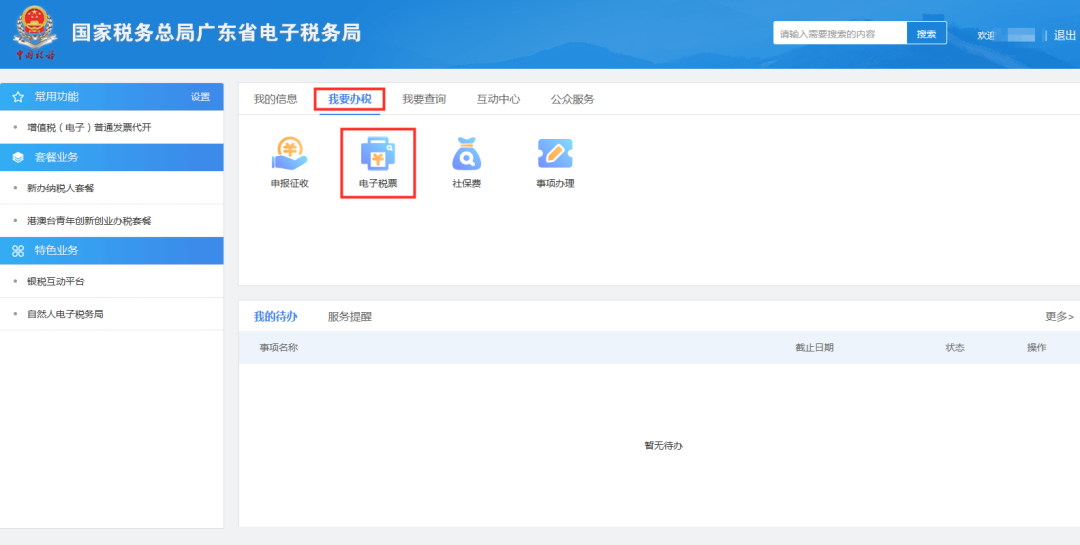Image resolution: width=1080 pixels, height=545 pixels.
Task: Click the national tax emblem logo
Action: click(35, 33)
